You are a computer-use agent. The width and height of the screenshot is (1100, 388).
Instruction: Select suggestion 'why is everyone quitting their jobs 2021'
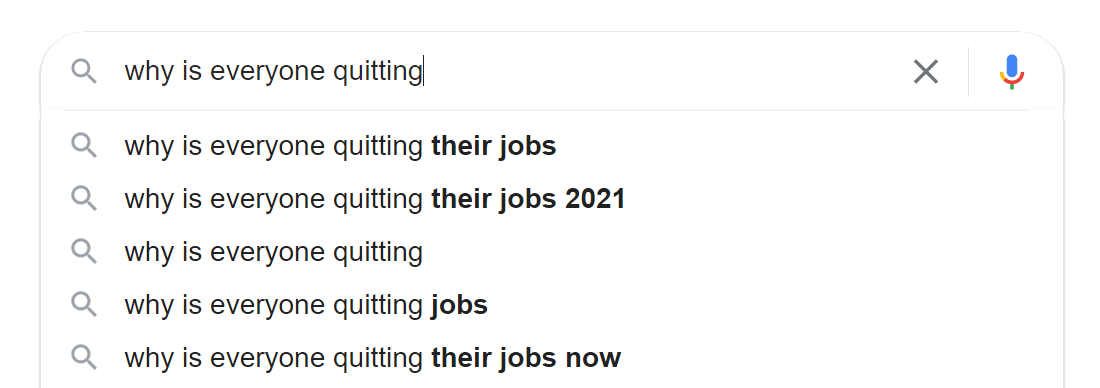click(552, 199)
